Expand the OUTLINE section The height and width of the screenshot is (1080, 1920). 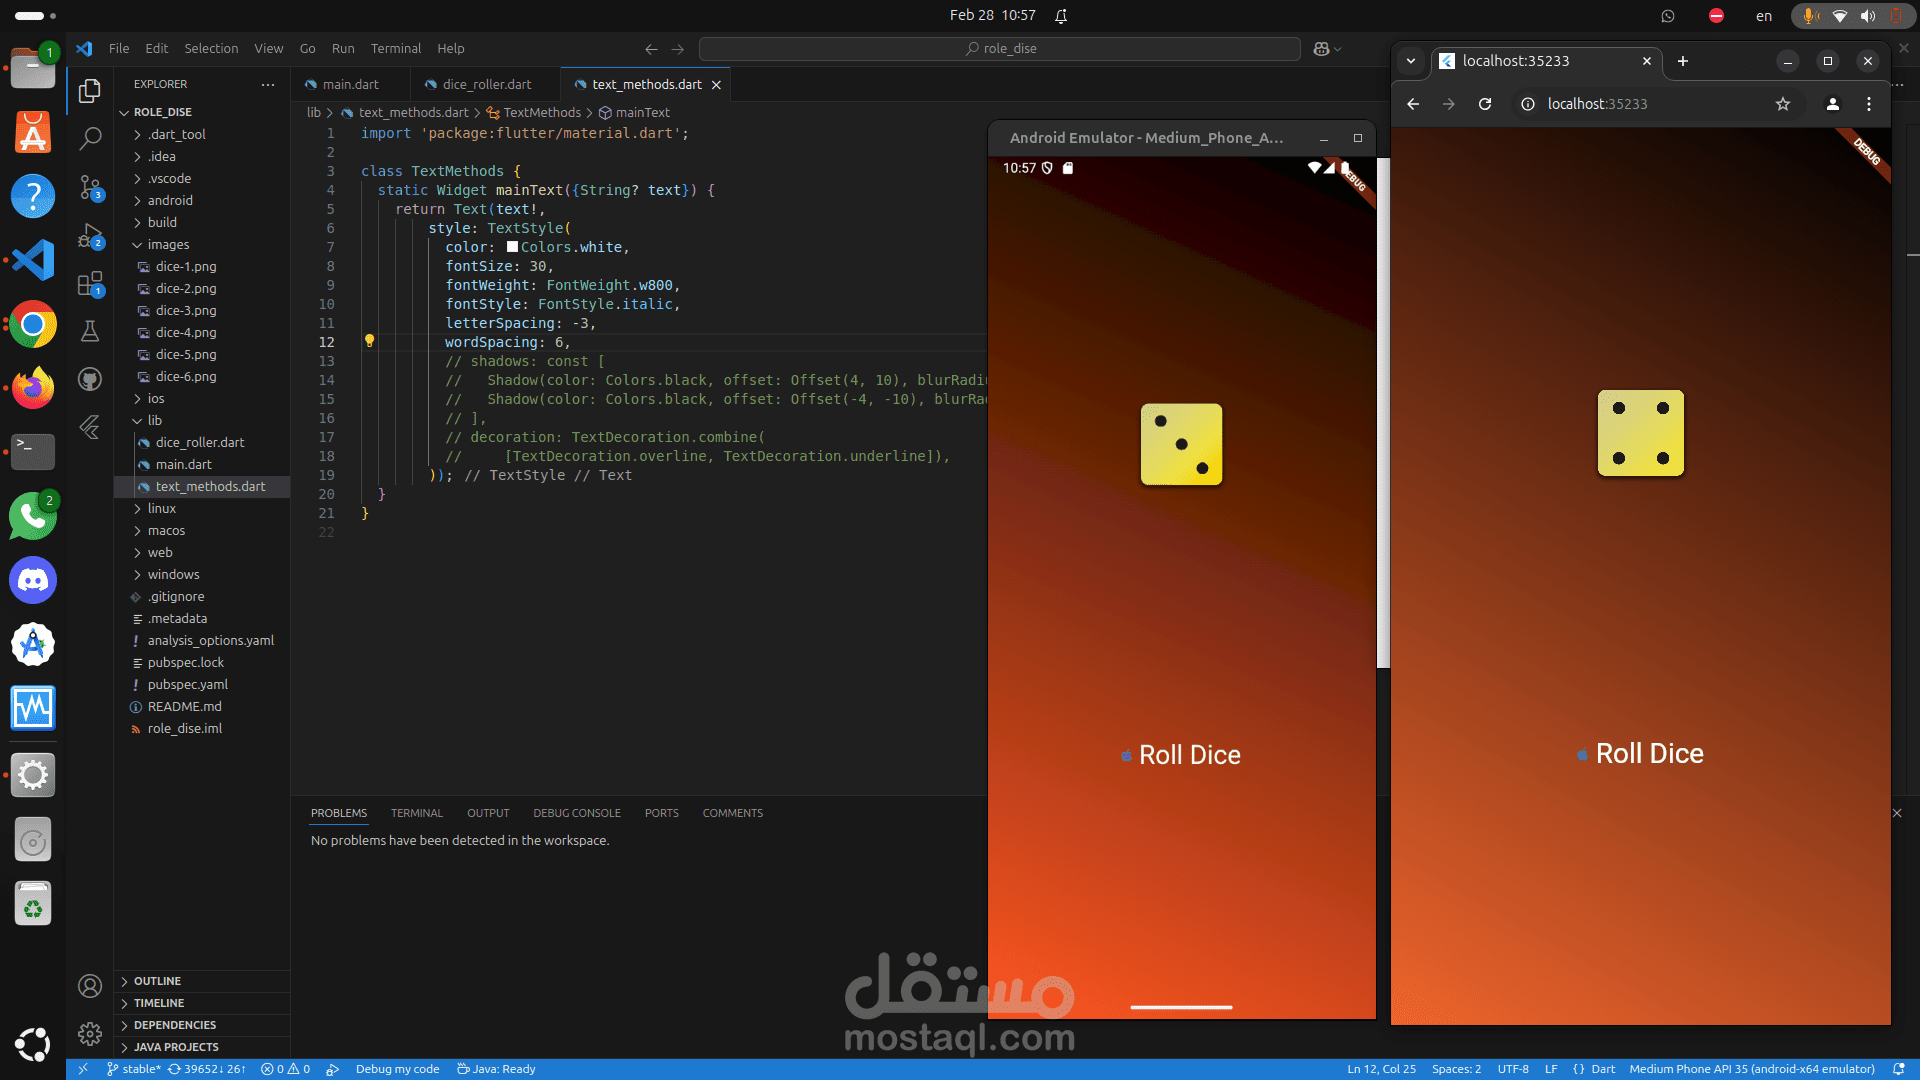[x=157, y=981]
